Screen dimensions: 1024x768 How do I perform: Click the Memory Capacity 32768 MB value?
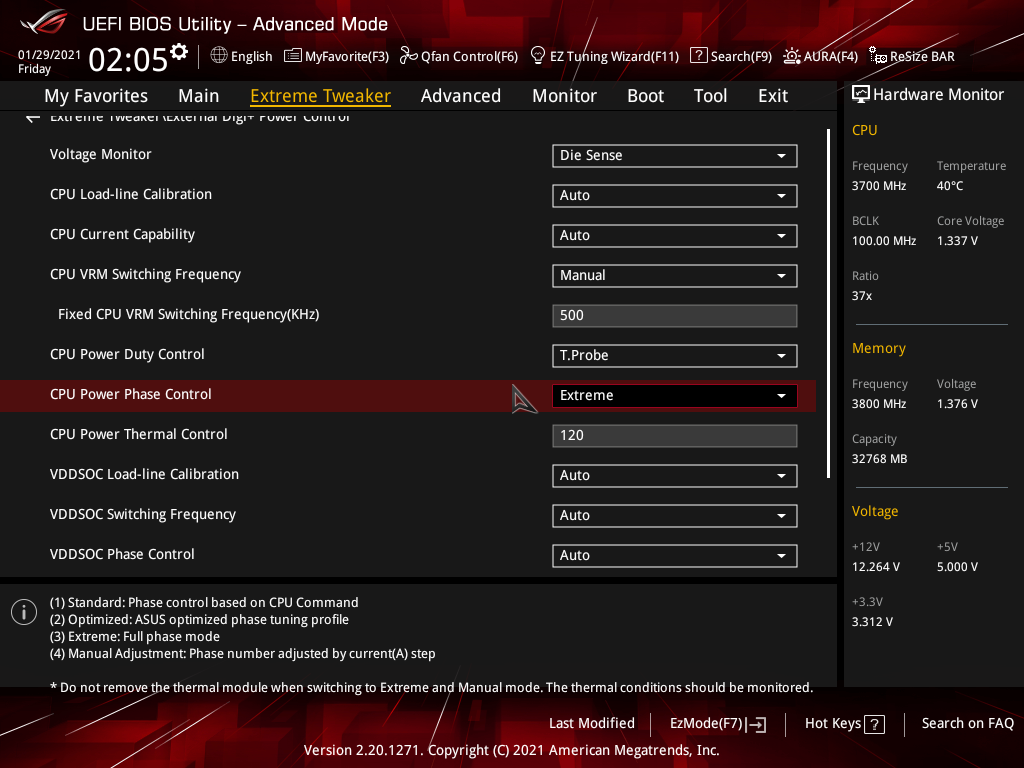pyautogui.click(x=879, y=458)
